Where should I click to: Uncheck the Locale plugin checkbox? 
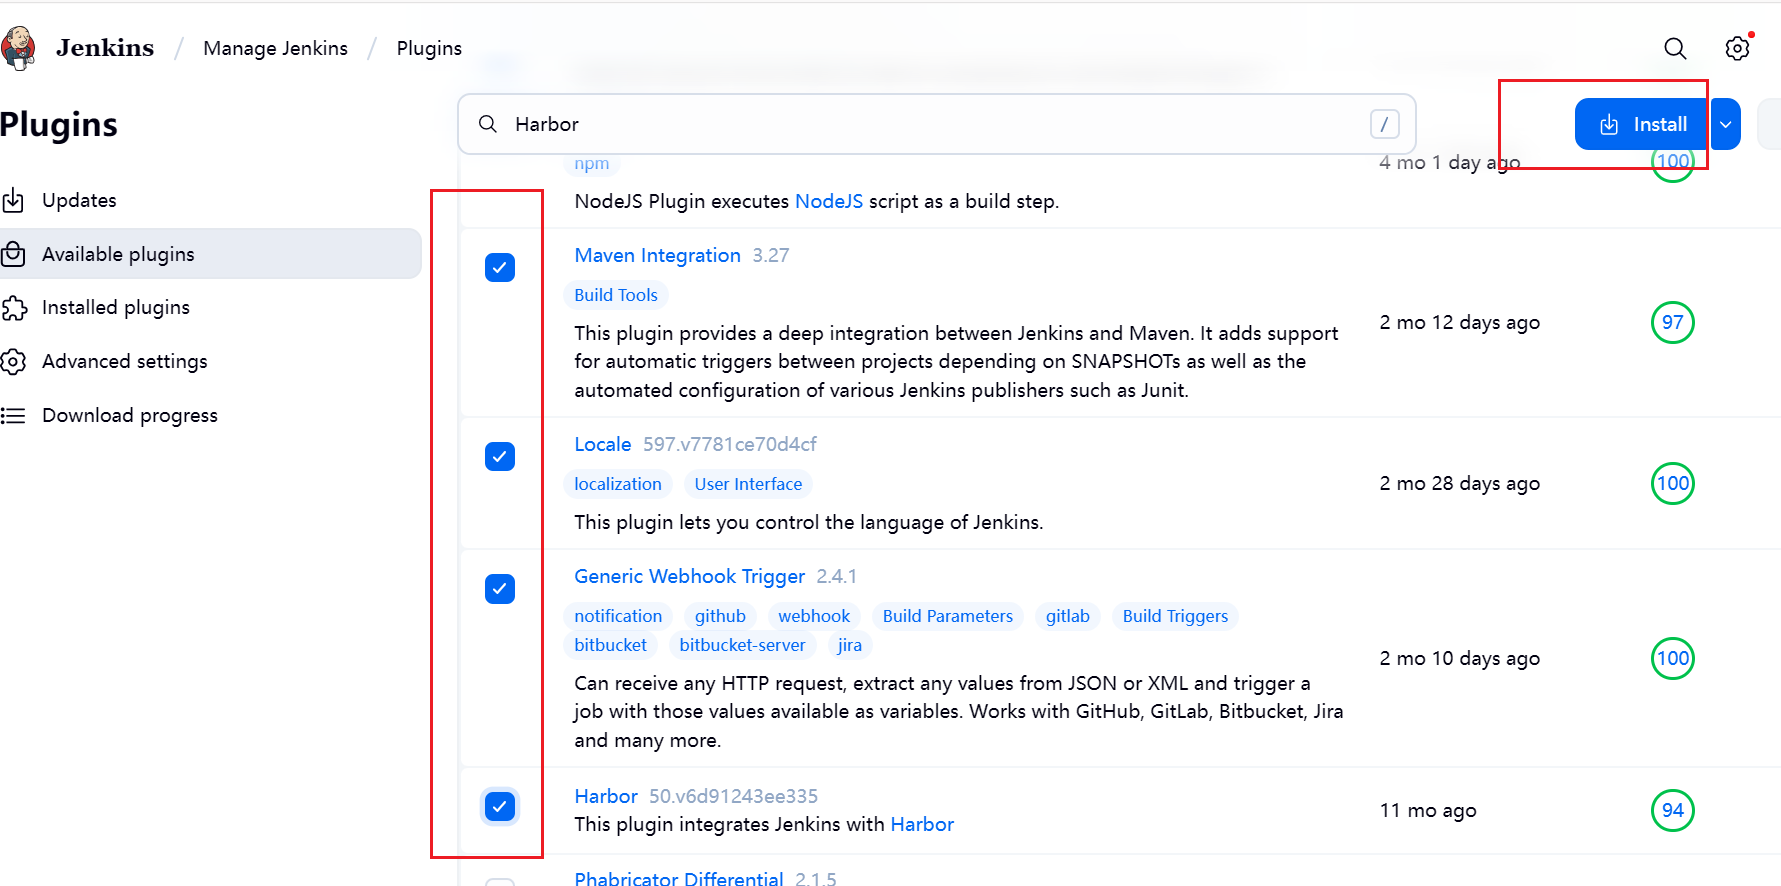[x=500, y=456]
